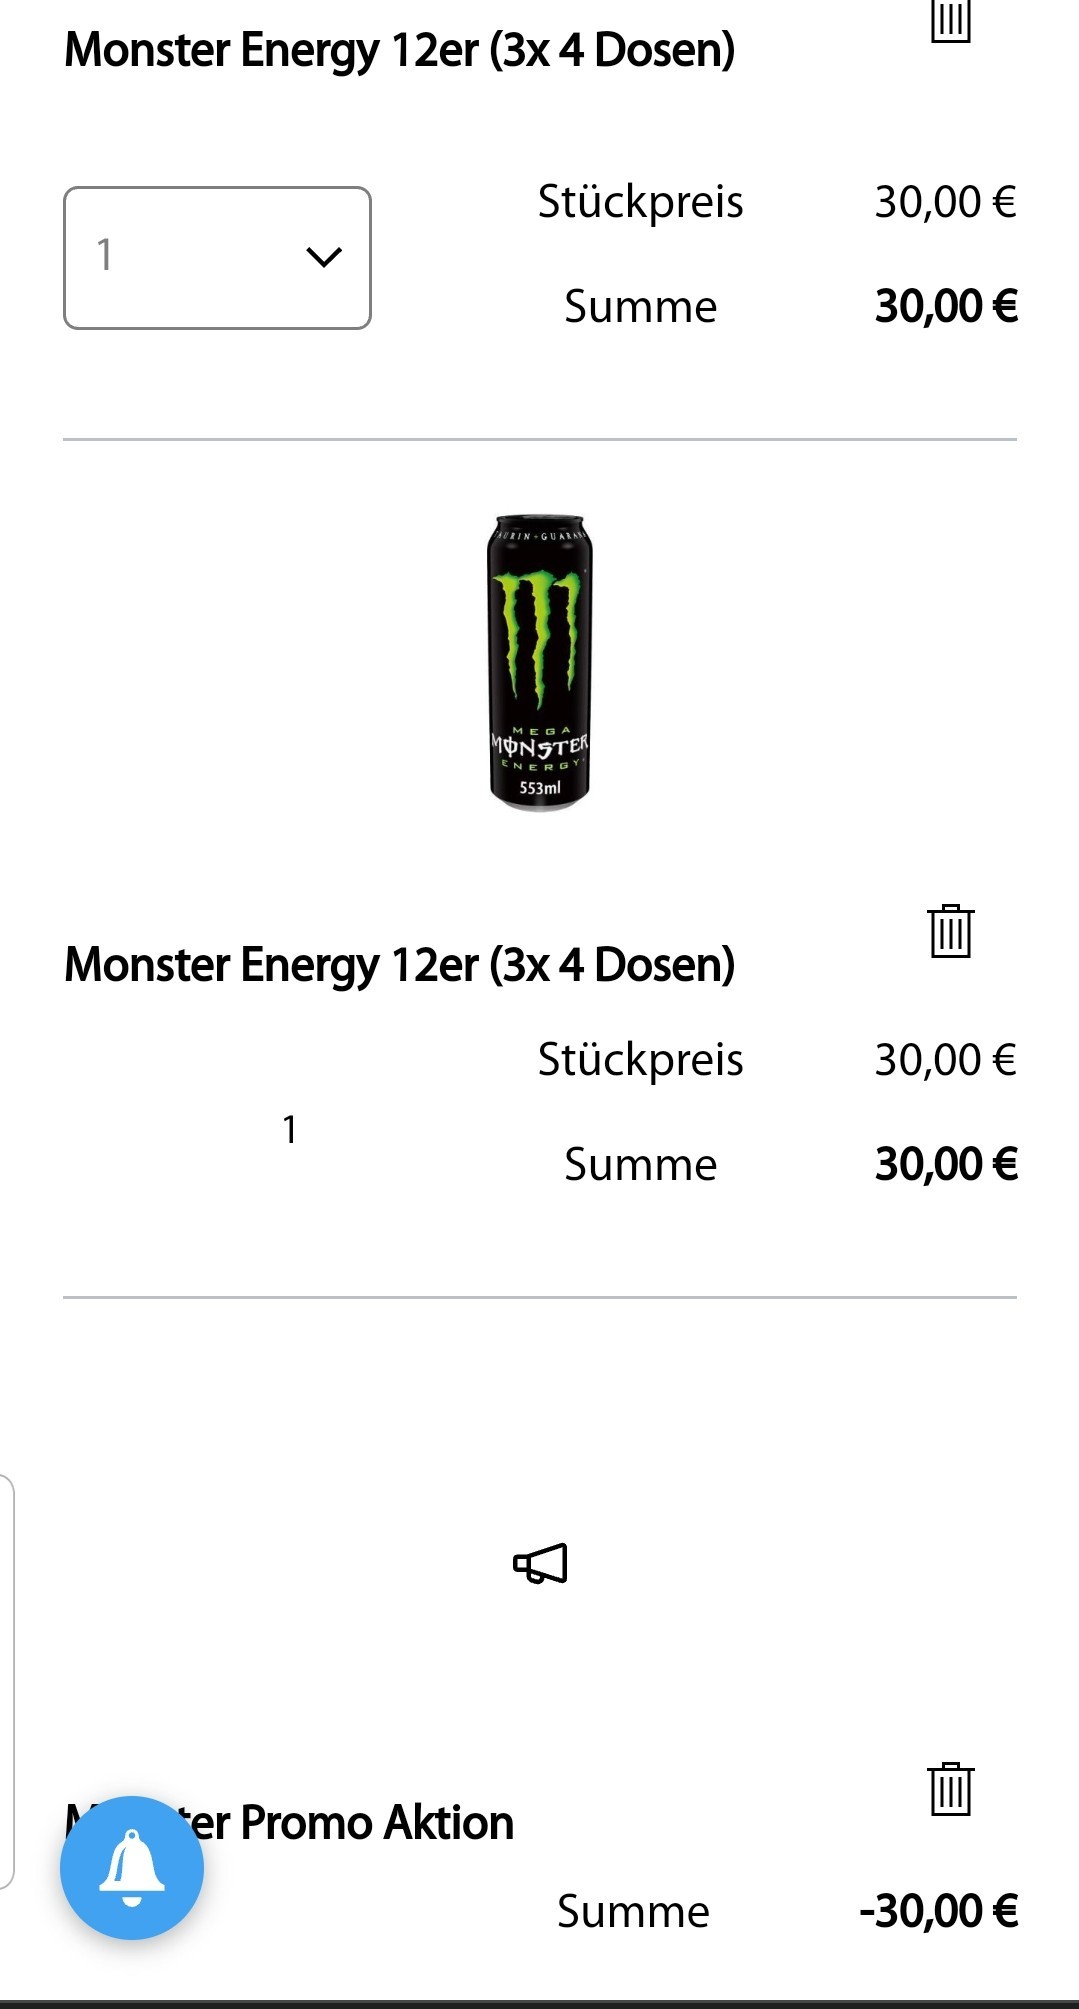Click the Summe label of promo entry
1079x2009 pixels.
point(633,1911)
